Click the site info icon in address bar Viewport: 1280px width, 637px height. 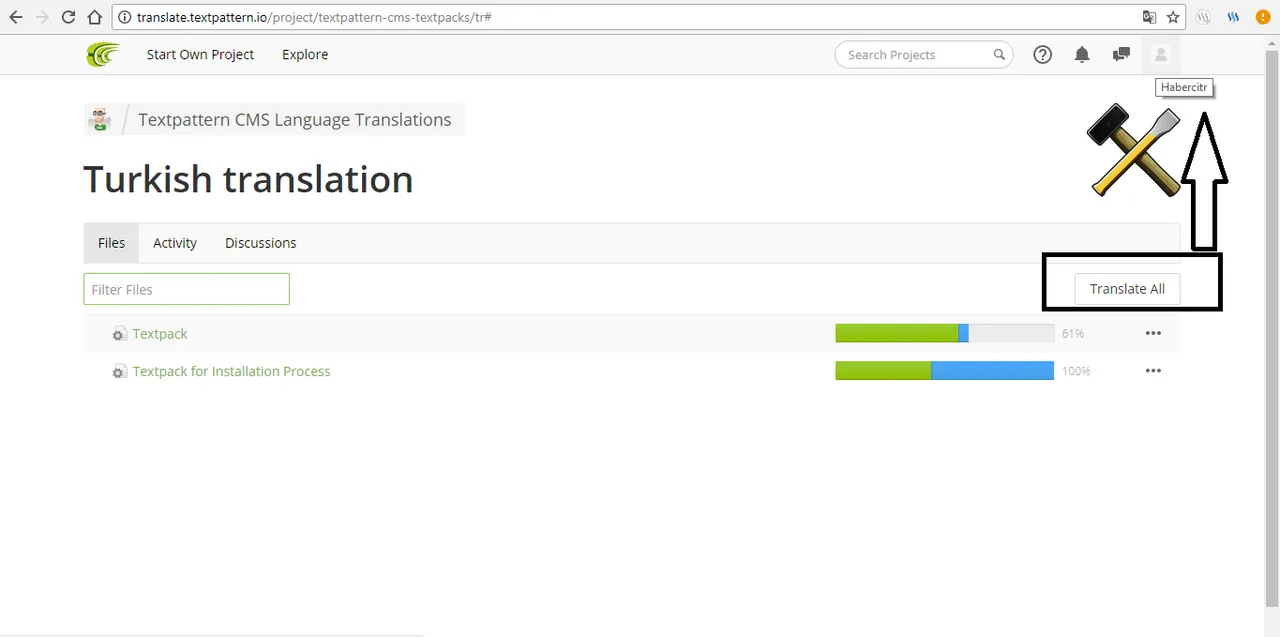[124, 17]
